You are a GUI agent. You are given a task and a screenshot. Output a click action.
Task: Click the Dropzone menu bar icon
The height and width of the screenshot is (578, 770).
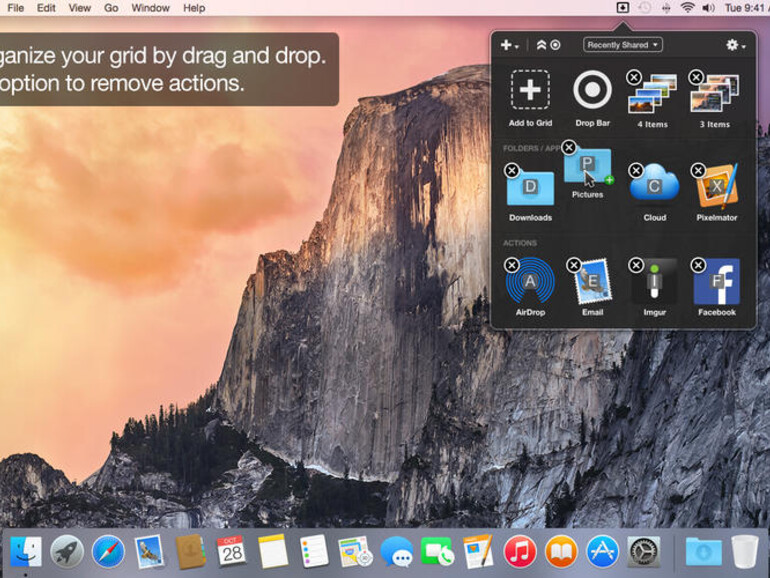623,8
